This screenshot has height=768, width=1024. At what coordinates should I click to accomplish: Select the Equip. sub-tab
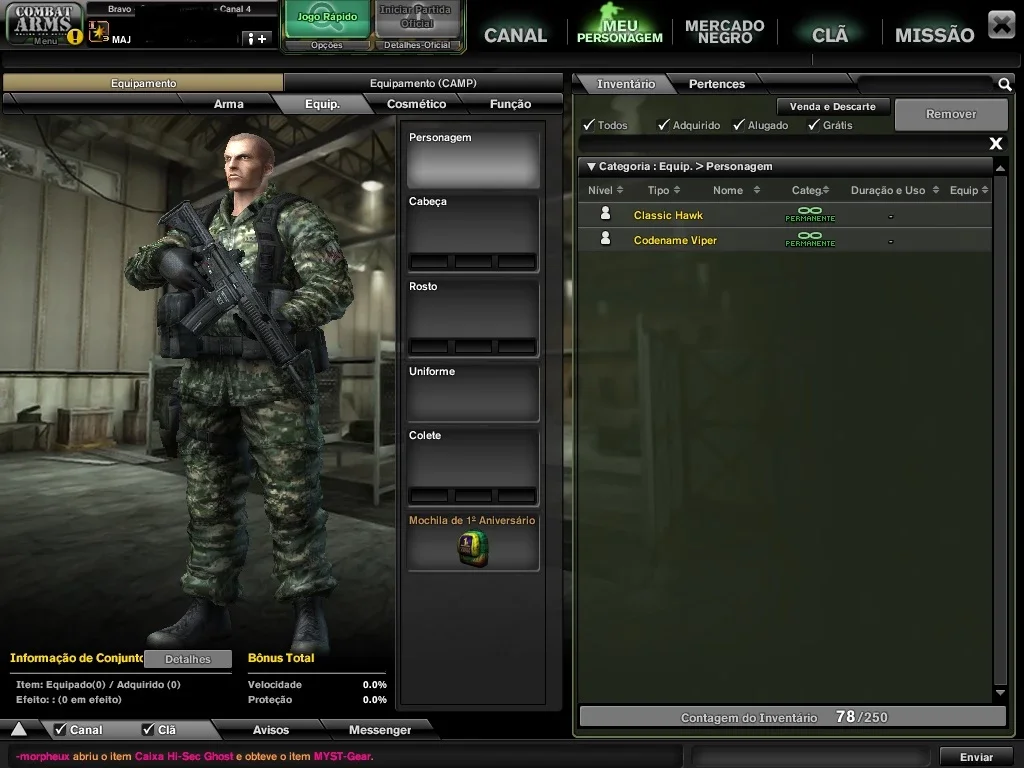click(322, 104)
